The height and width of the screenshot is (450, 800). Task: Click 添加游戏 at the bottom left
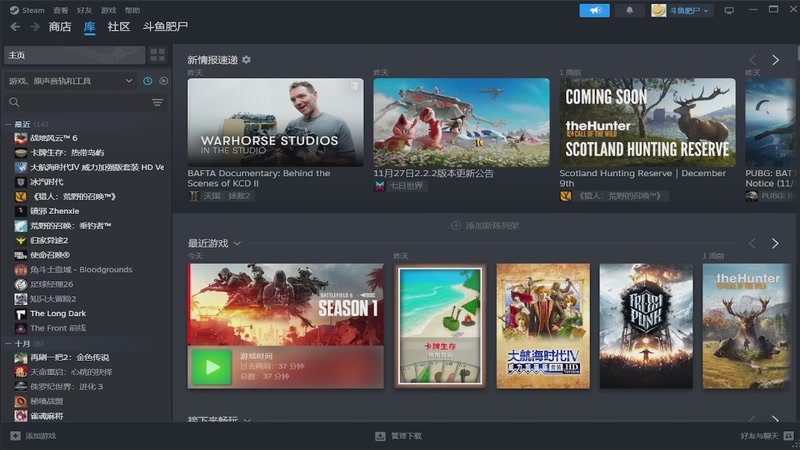click(34, 436)
